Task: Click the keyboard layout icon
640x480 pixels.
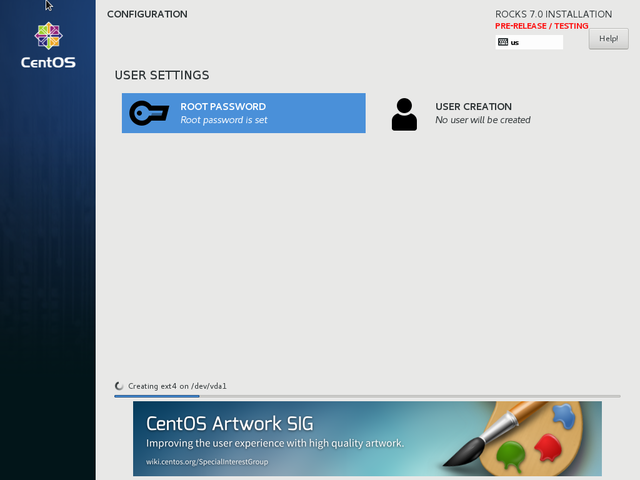Action: pyautogui.click(x=502, y=42)
